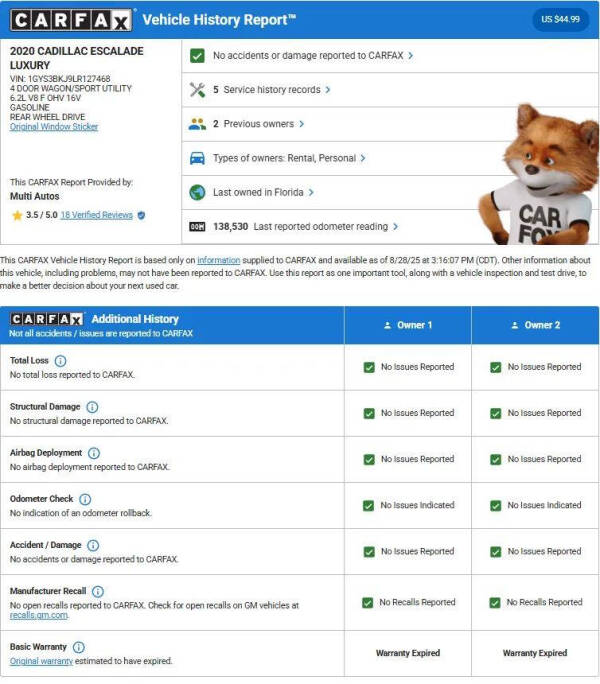Open the Original Window Sticker link
Viewport: 600px width, 684px height.
54,127
